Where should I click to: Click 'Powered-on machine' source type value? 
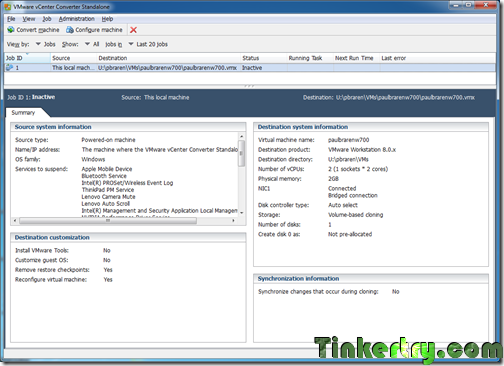(109, 140)
